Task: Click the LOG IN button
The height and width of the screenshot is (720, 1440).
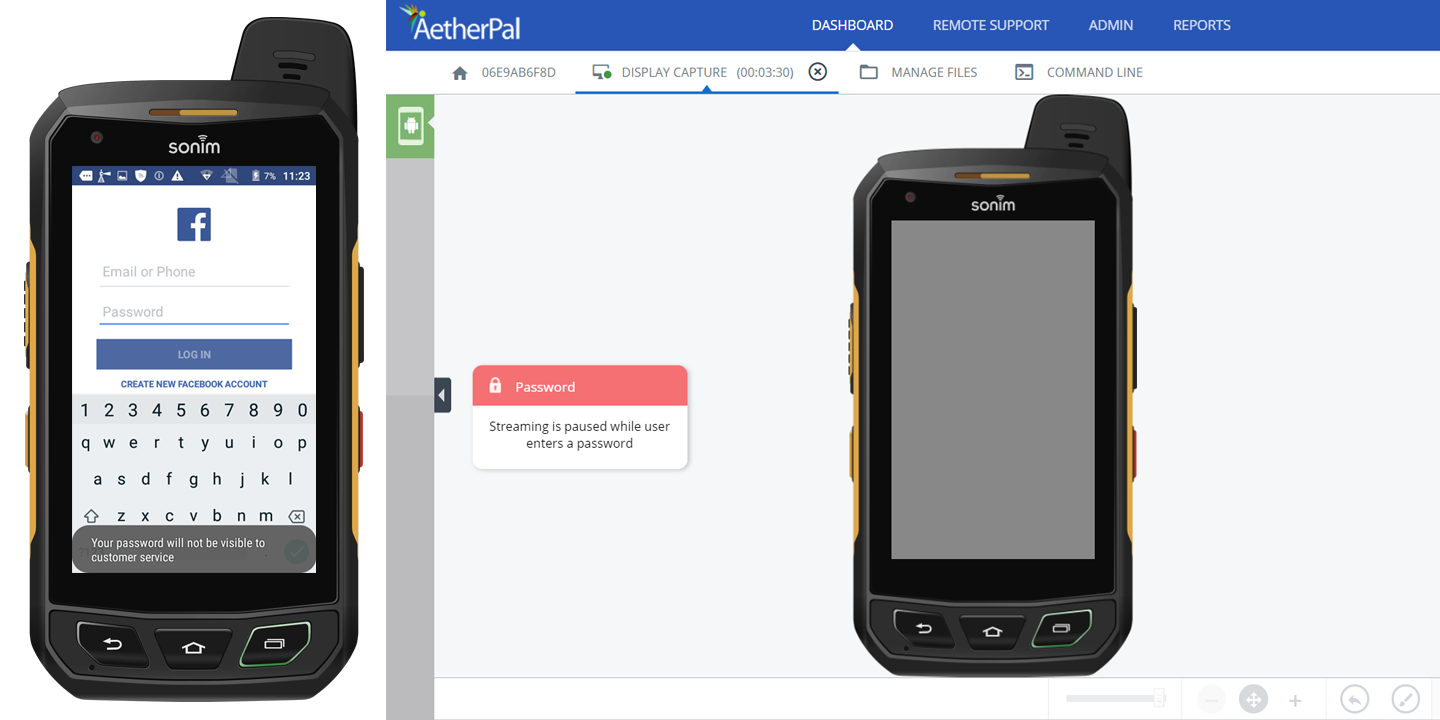Action: [x=194, y=354]
